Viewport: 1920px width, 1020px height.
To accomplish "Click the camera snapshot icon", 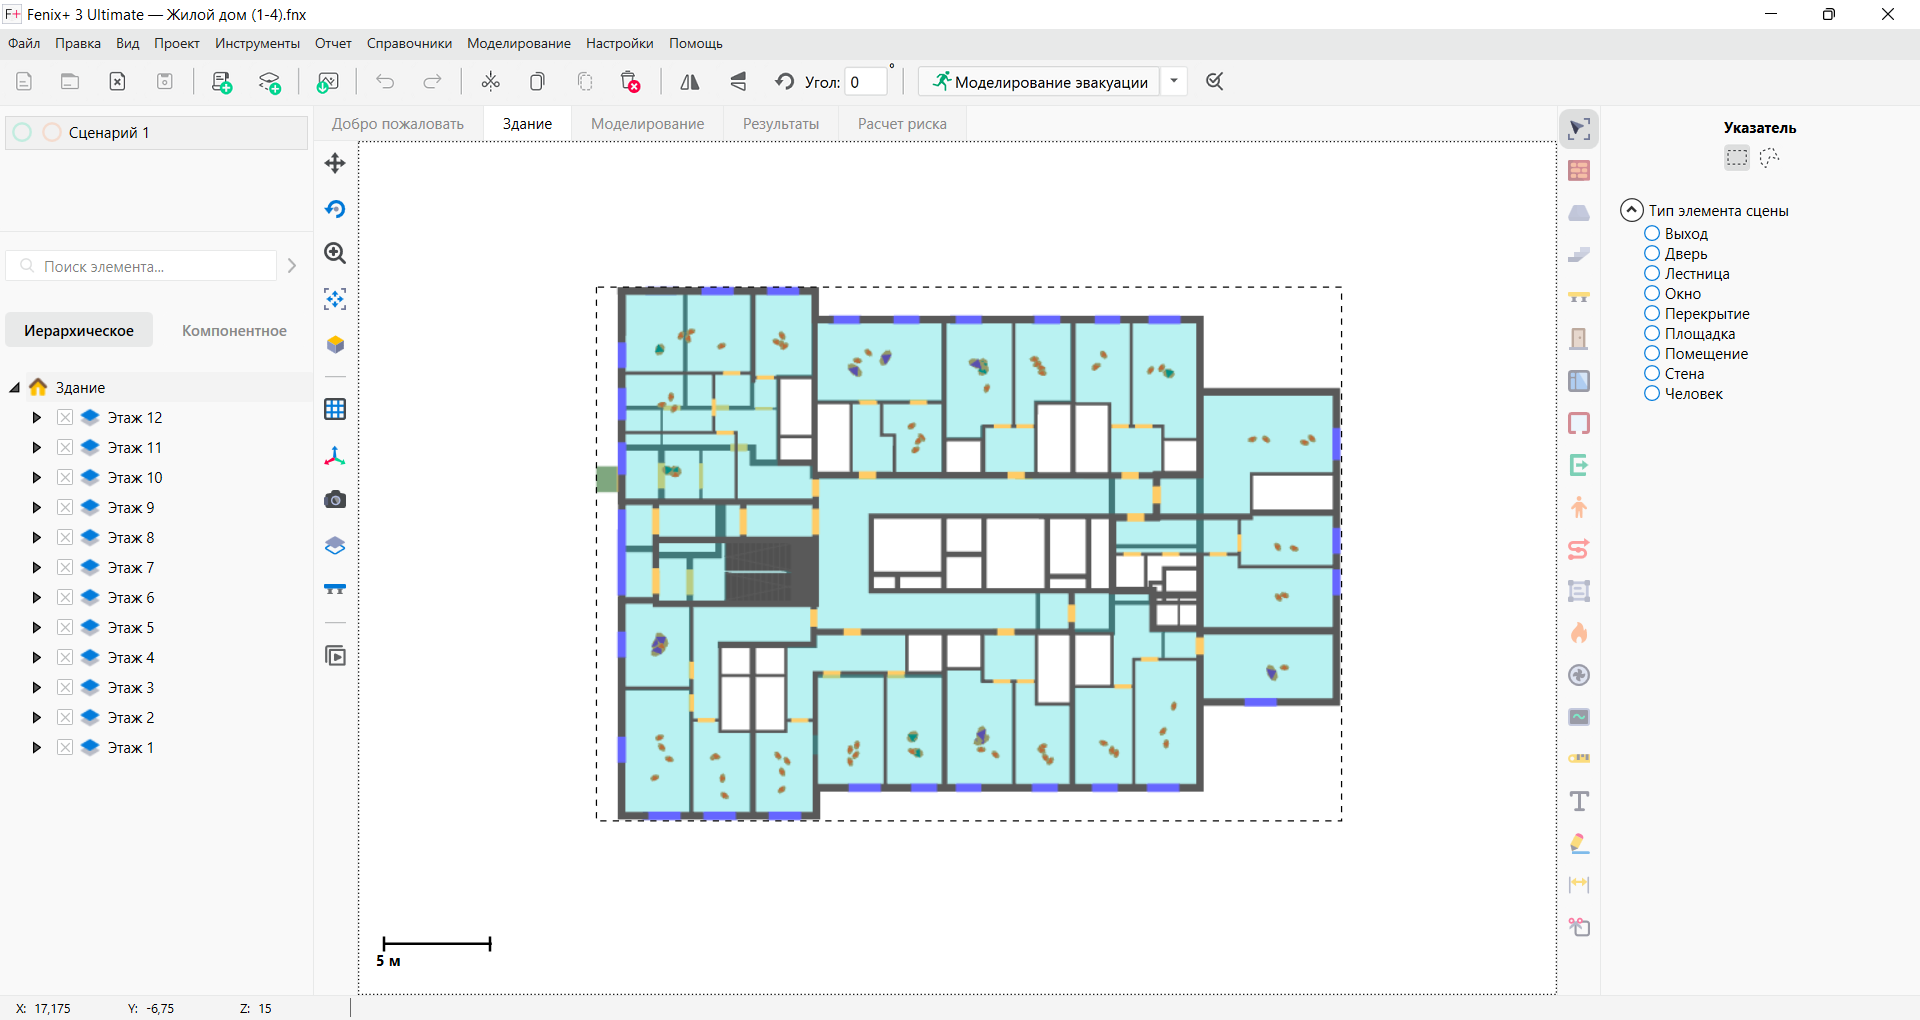I will [335, 500].
